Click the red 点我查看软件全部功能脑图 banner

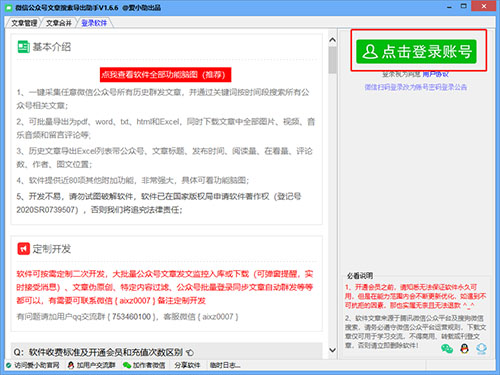(x=165, y=75)
